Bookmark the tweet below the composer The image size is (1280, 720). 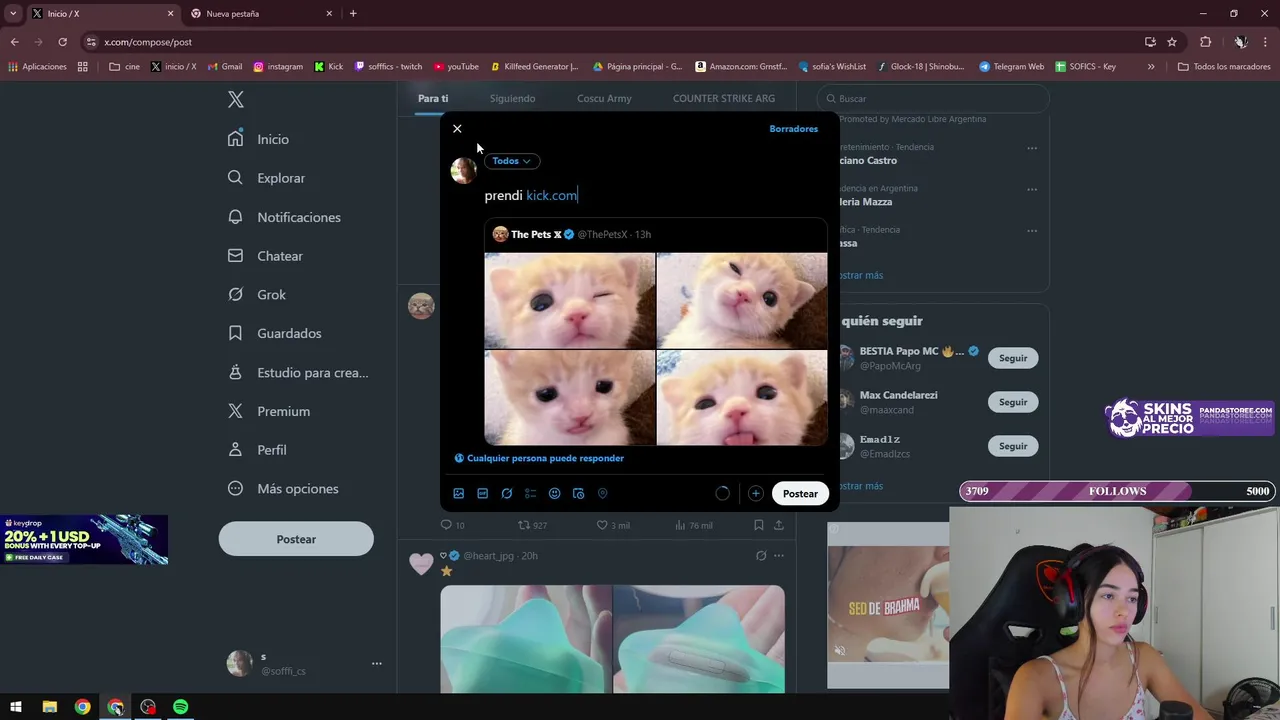[x=759, y=525]
